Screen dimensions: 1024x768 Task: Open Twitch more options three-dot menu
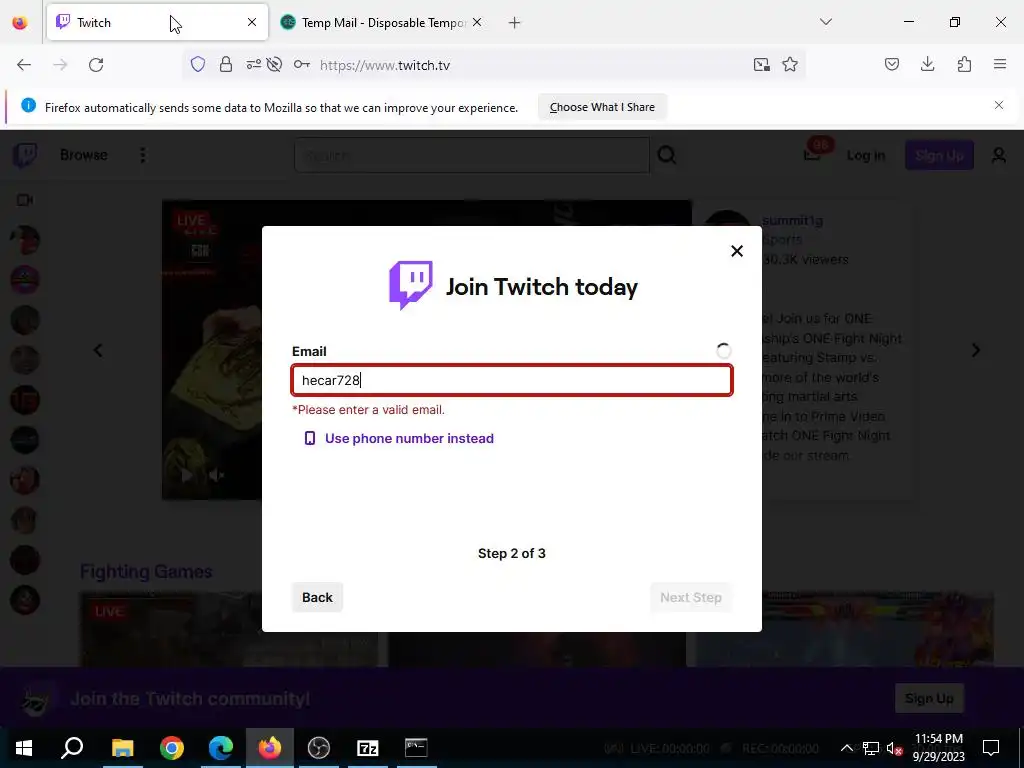[142, 155]
